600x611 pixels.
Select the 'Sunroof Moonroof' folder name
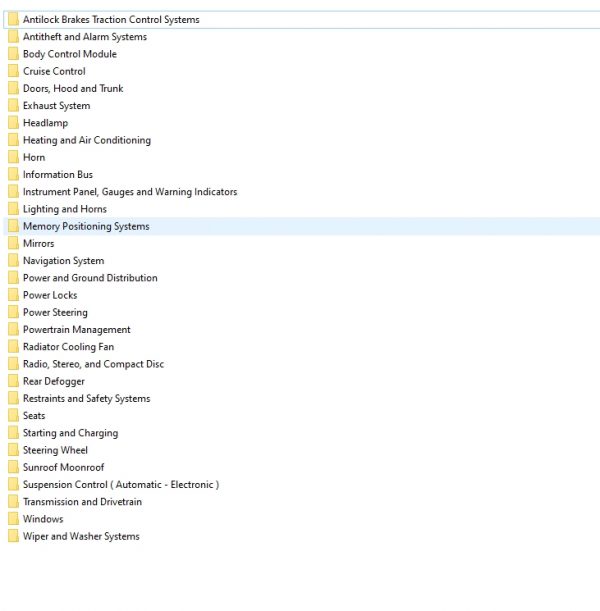pyautogui.click(x=64, y=467)
